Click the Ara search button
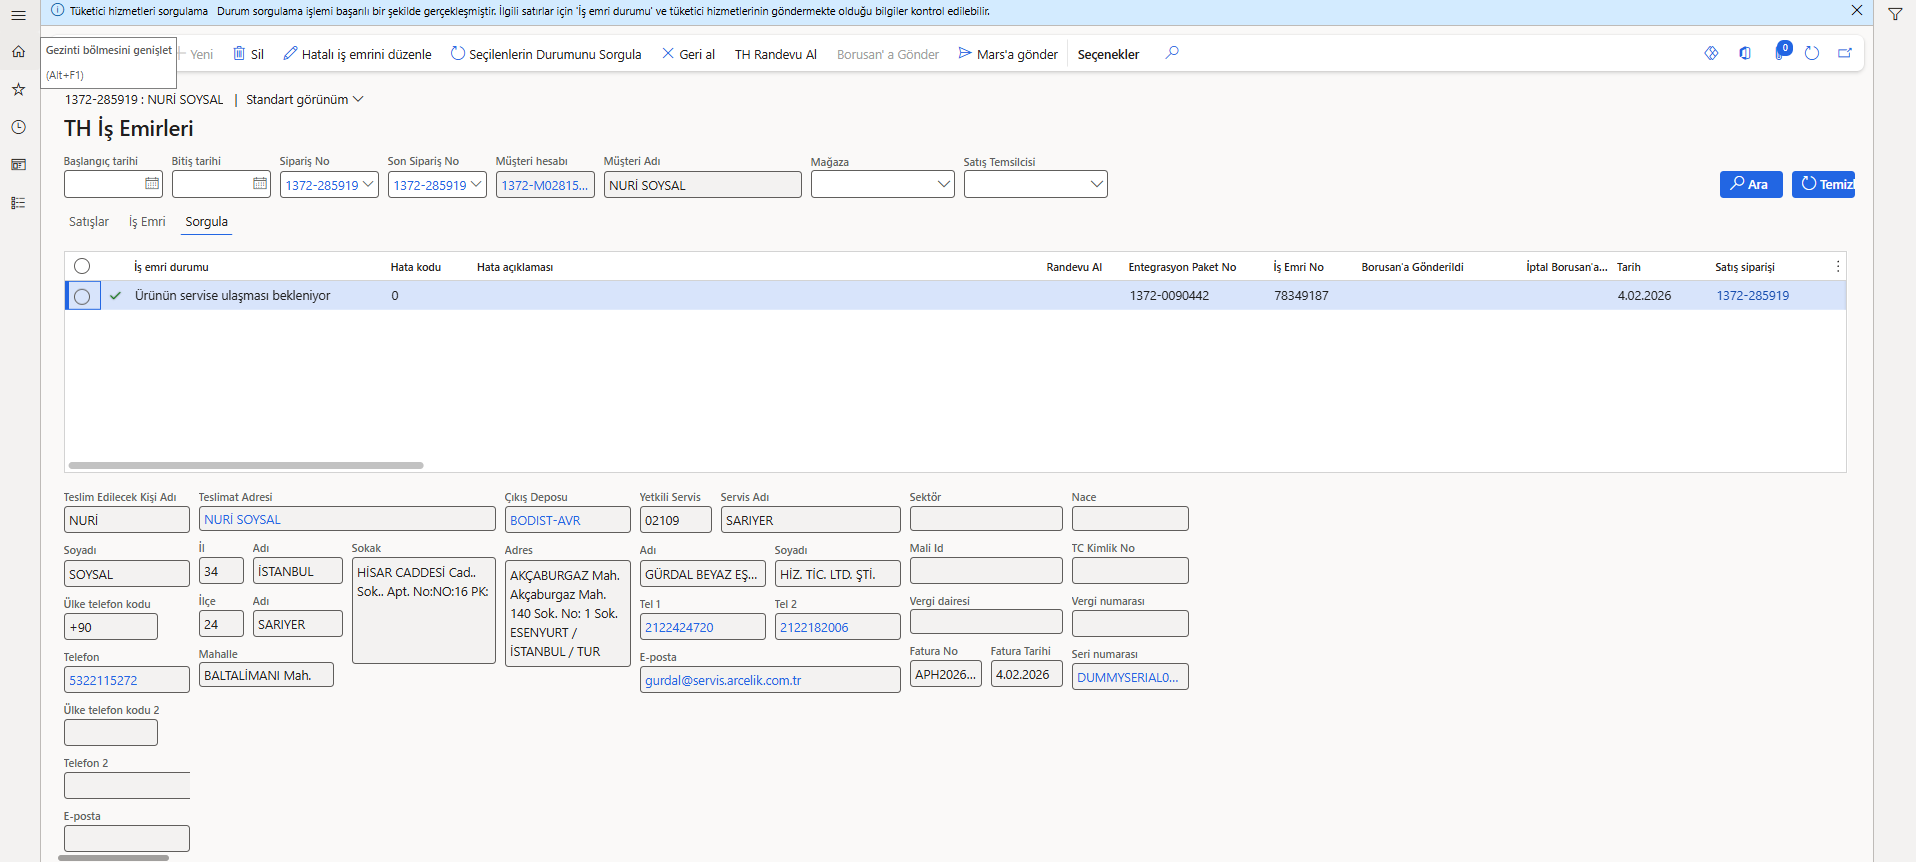The width and height of the screenshot is (1916, 862). click(1751, 184)
